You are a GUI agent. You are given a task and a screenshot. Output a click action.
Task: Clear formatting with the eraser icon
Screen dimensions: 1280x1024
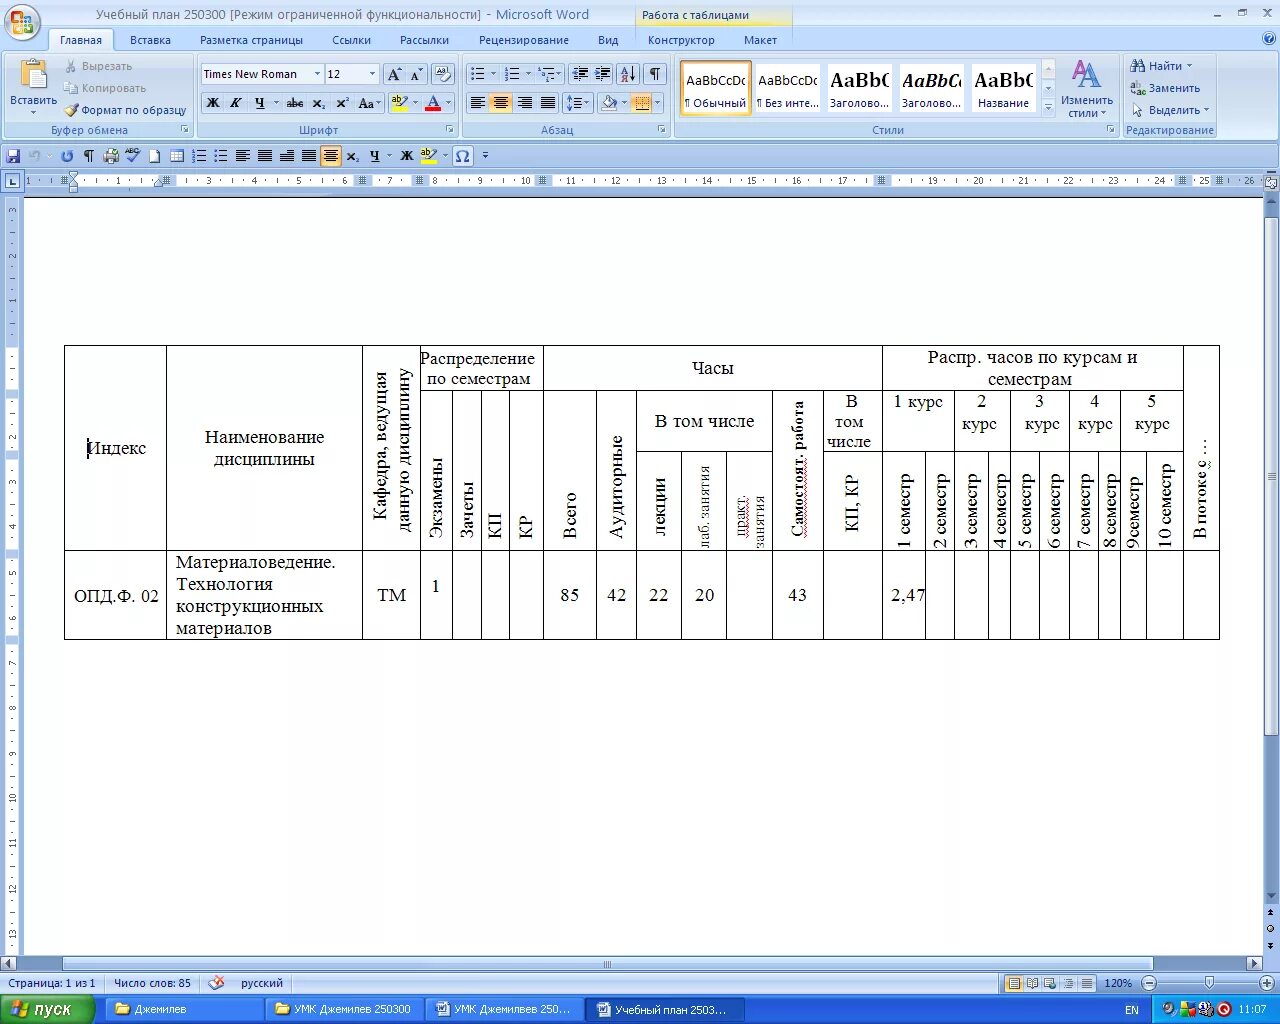point(443,74)
